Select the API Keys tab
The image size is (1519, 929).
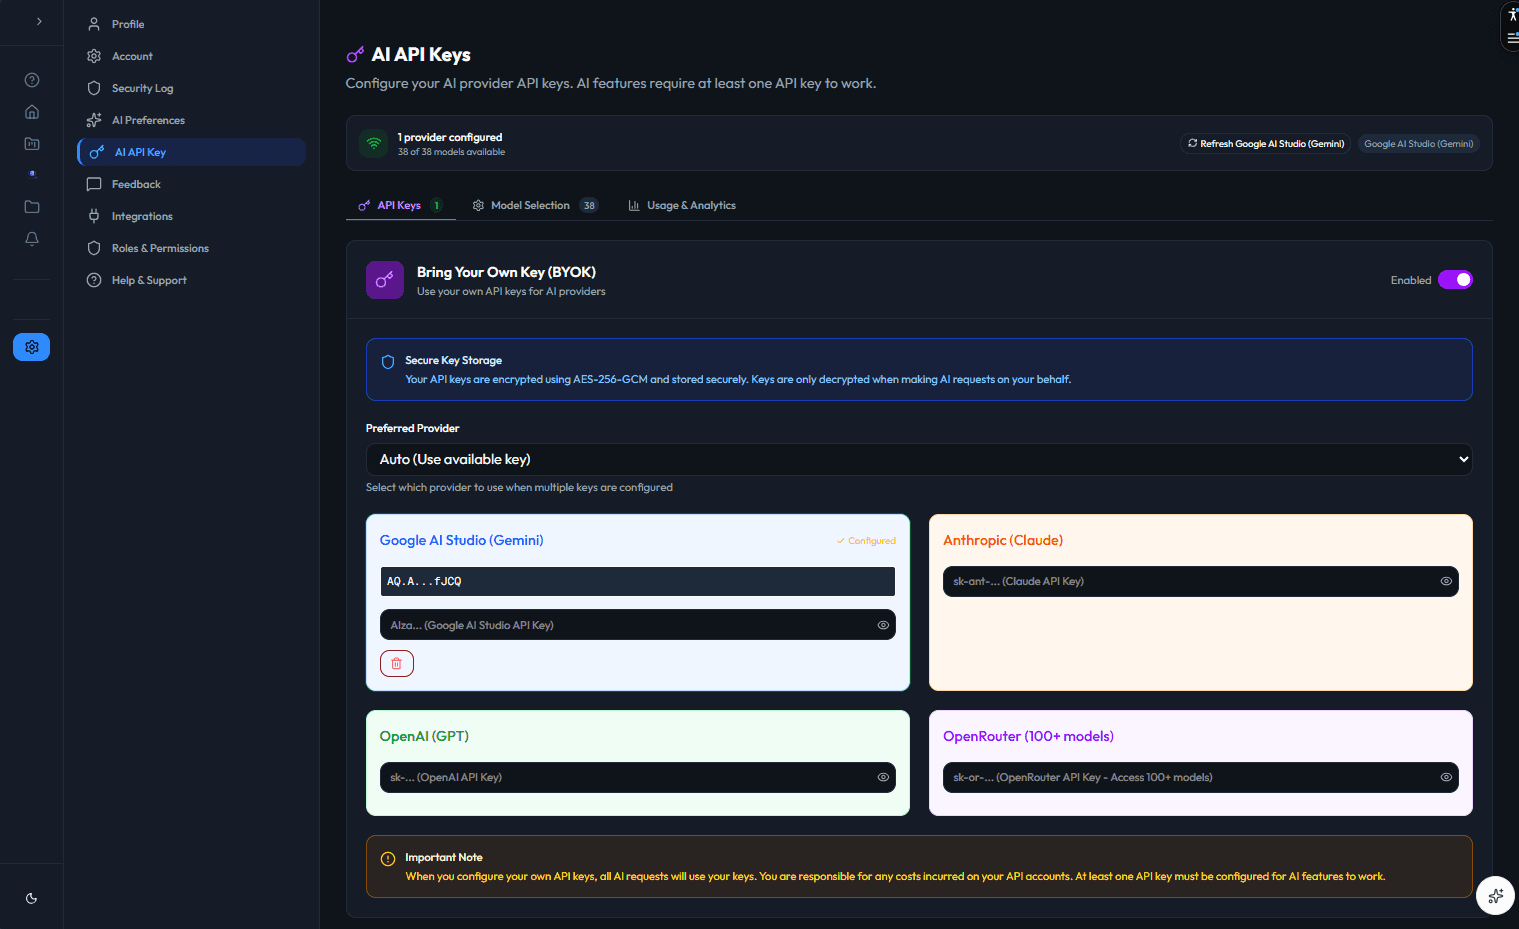[x=400, y=205]
